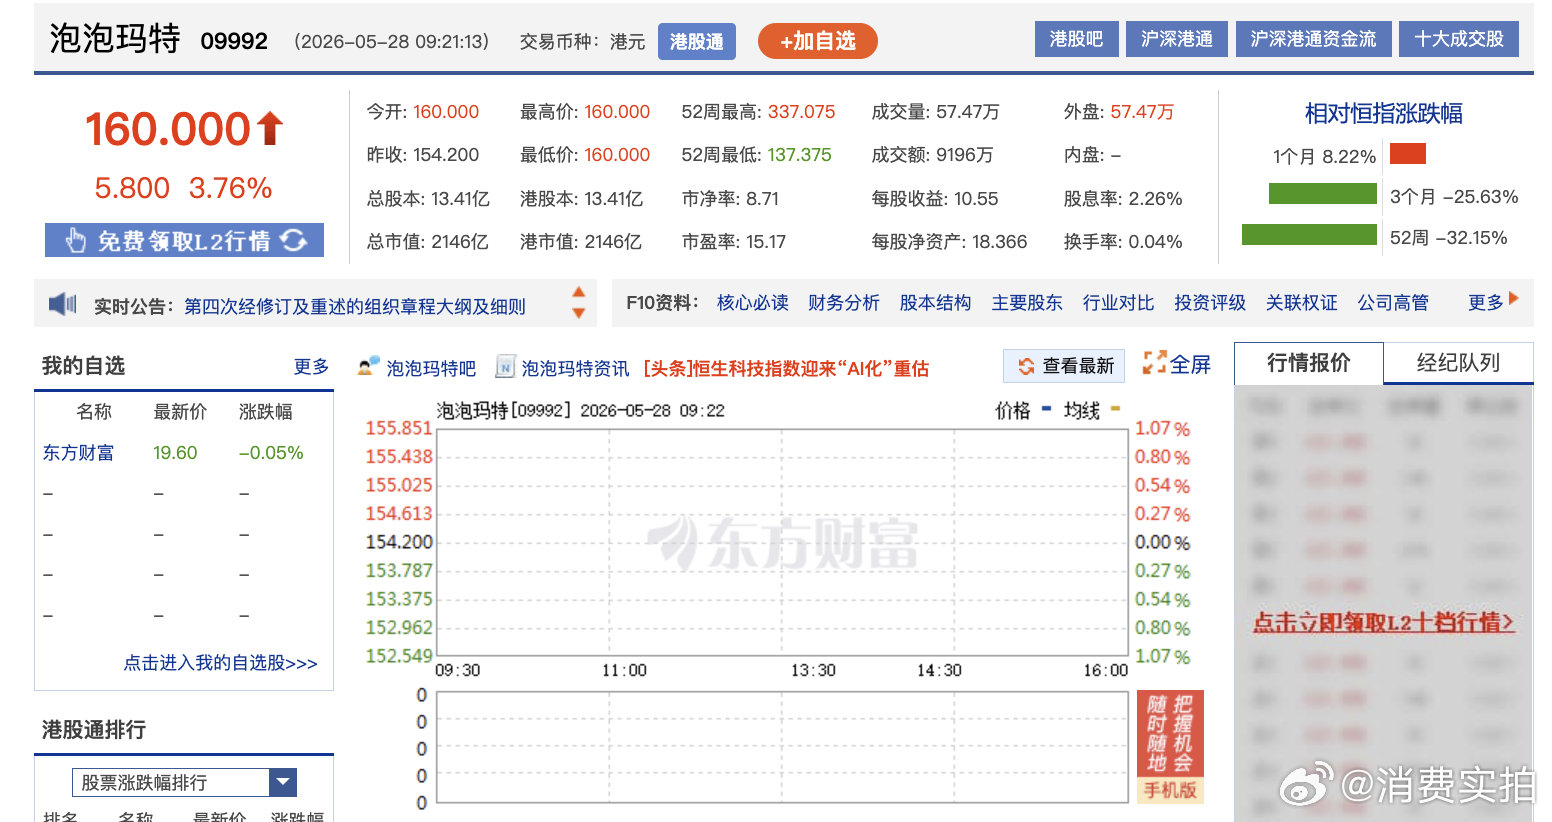Open the 财务分析 link

pyautogui.click(x=843, y=302)
